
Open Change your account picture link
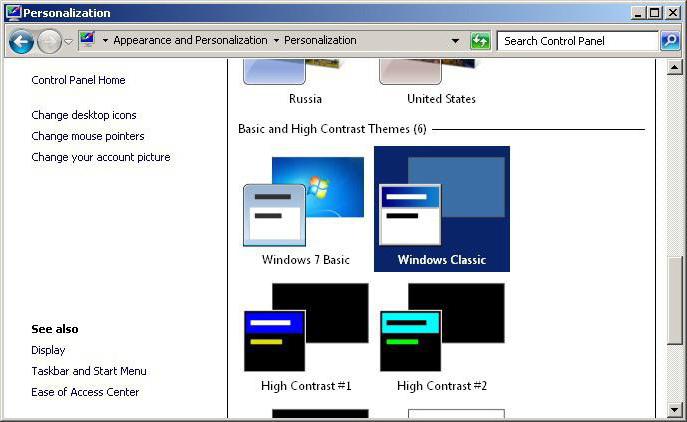tap(101, 157)
